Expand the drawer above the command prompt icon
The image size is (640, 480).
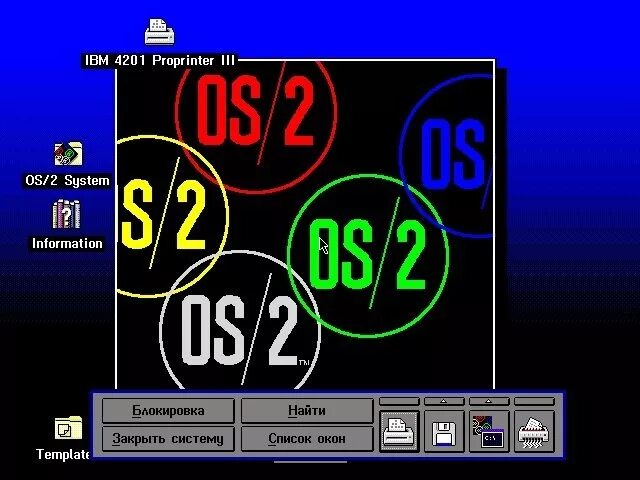point(489,402)
